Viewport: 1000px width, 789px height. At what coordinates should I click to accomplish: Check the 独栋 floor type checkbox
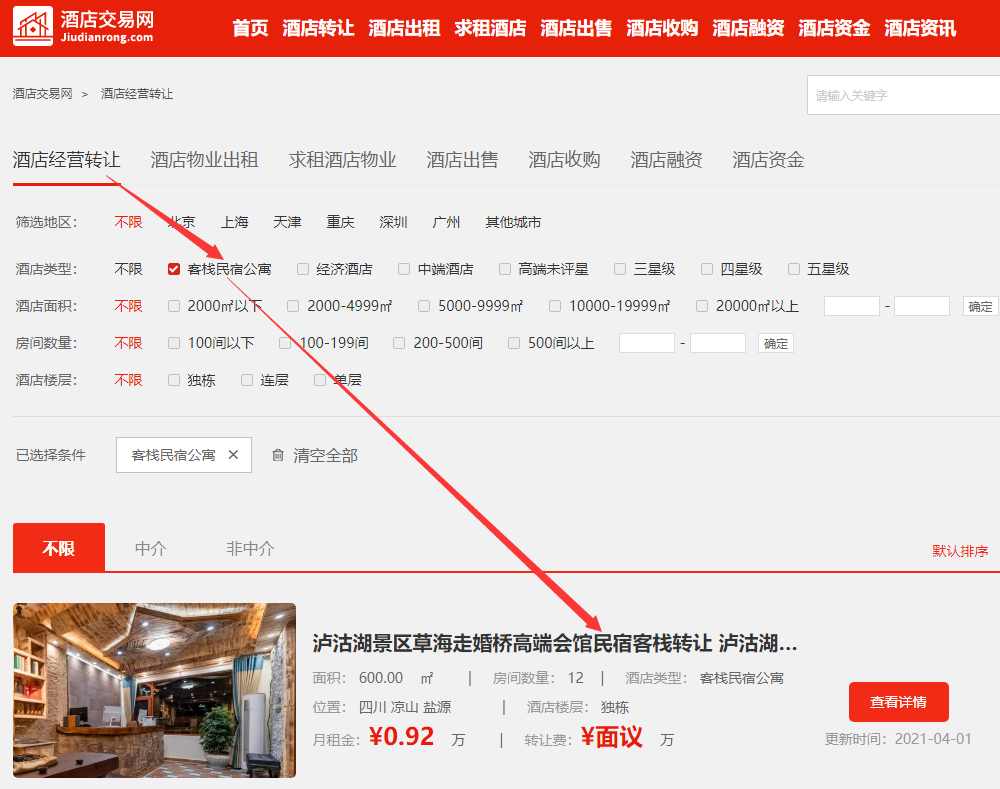(173, 380)
